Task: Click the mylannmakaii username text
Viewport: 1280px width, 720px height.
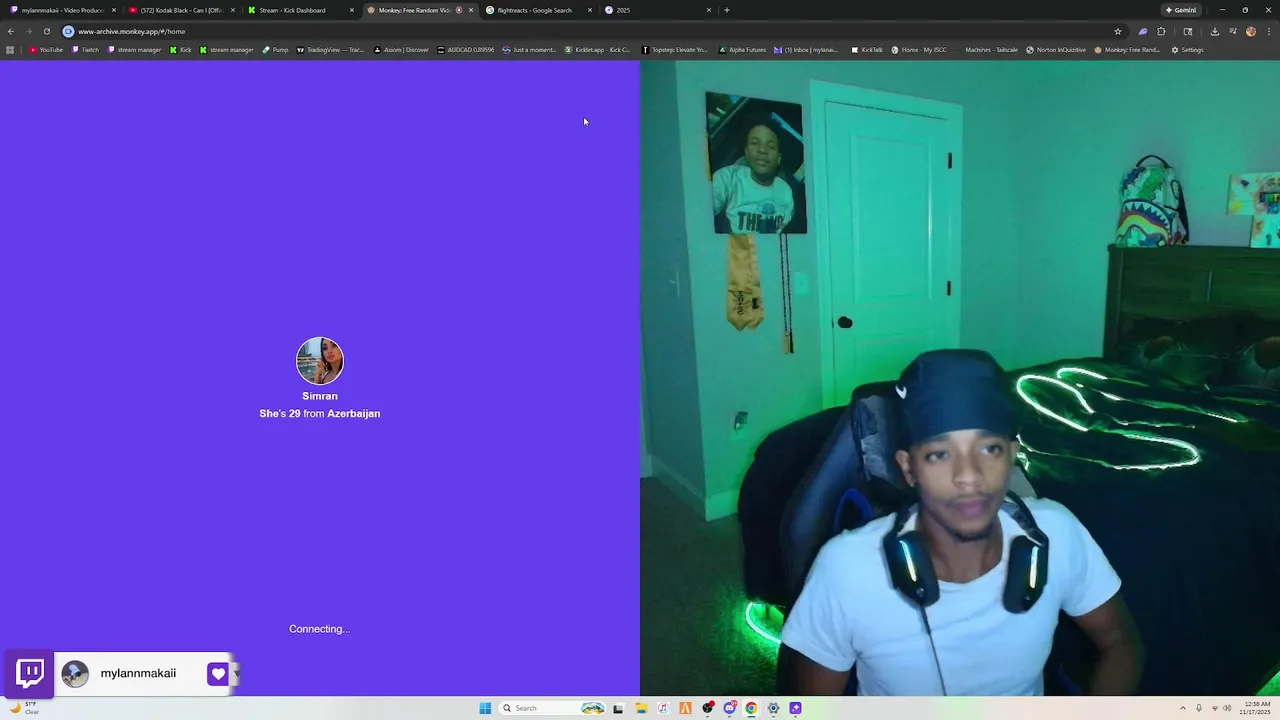Action: click(x=138, y=673)
